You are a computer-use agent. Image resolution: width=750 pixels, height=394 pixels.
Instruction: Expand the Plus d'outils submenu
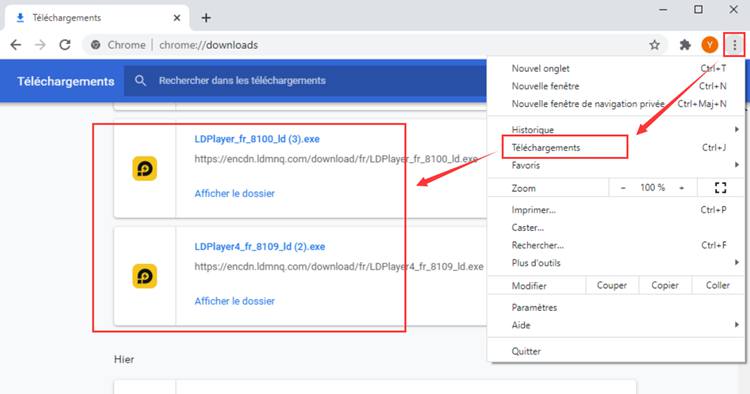(x=616, y=263)
